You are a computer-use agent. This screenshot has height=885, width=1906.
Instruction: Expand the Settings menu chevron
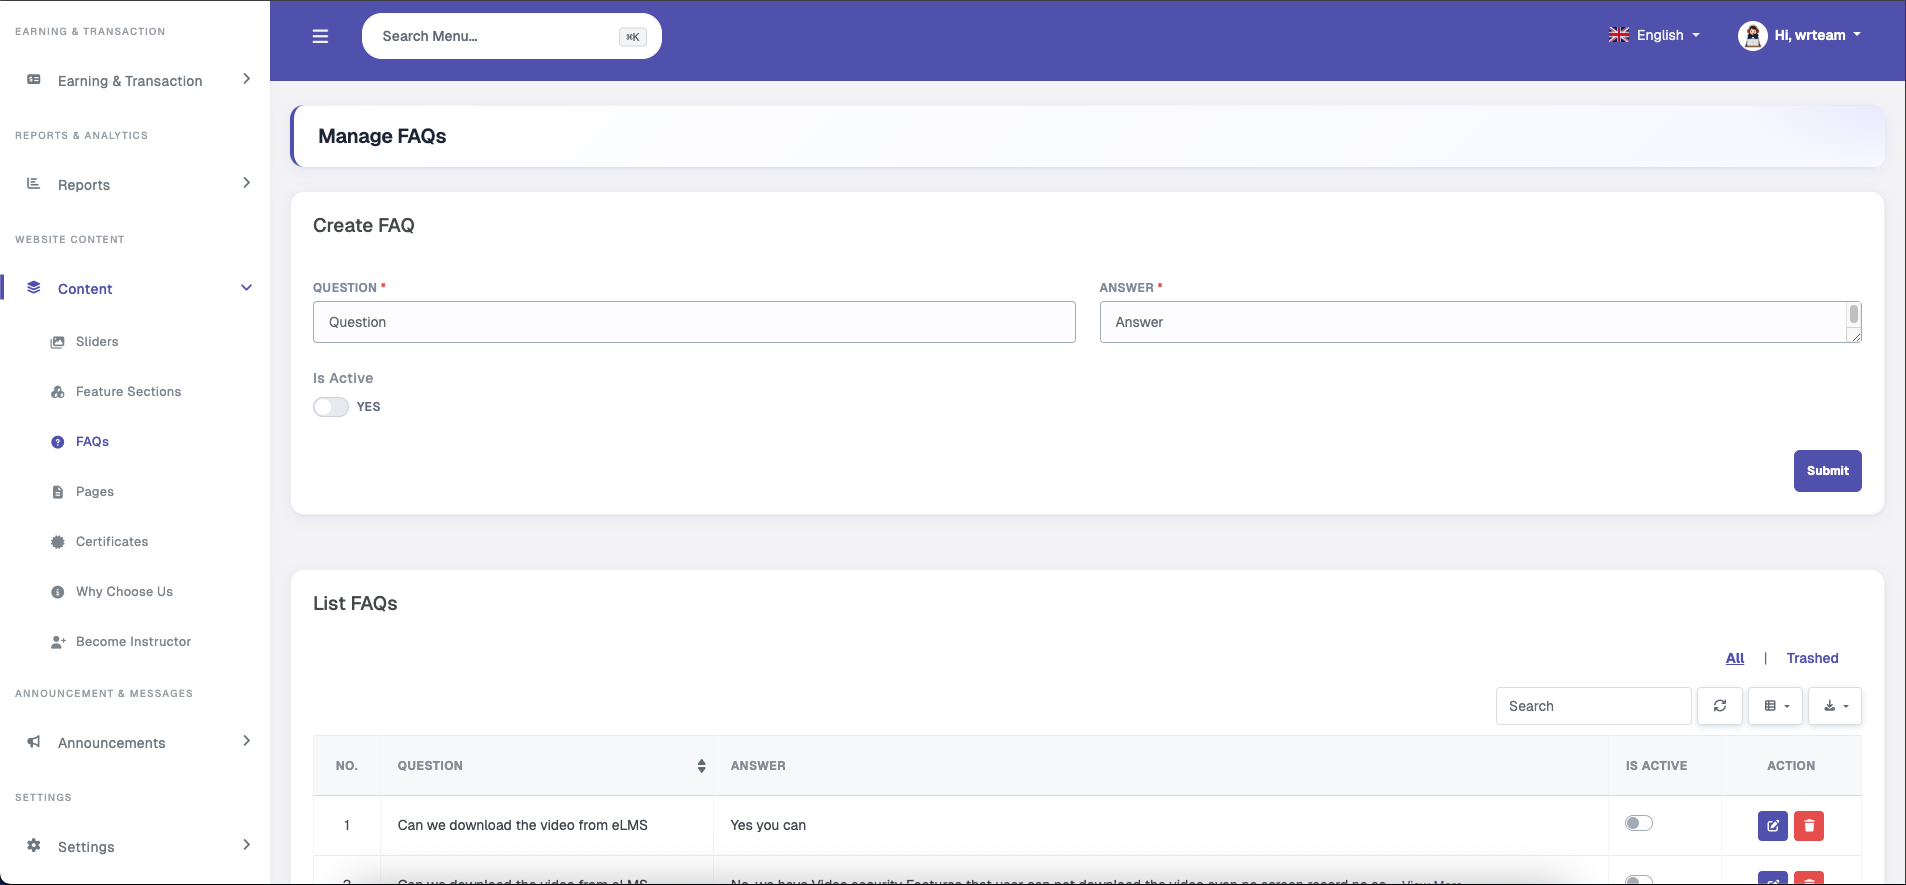(246, 845)
